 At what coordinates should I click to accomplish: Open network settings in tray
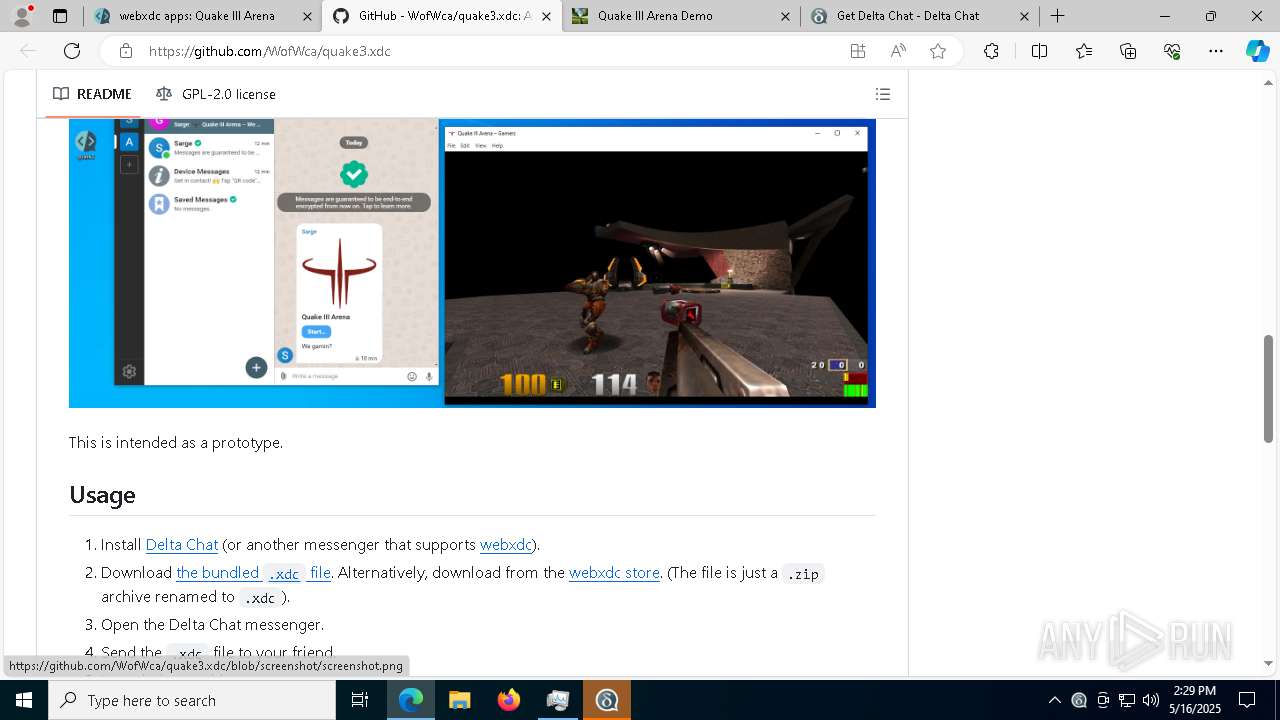1127,700
